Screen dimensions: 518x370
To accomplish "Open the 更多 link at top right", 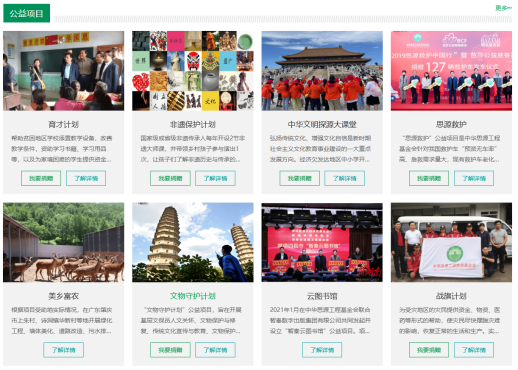I will click(x=503, y=8).
